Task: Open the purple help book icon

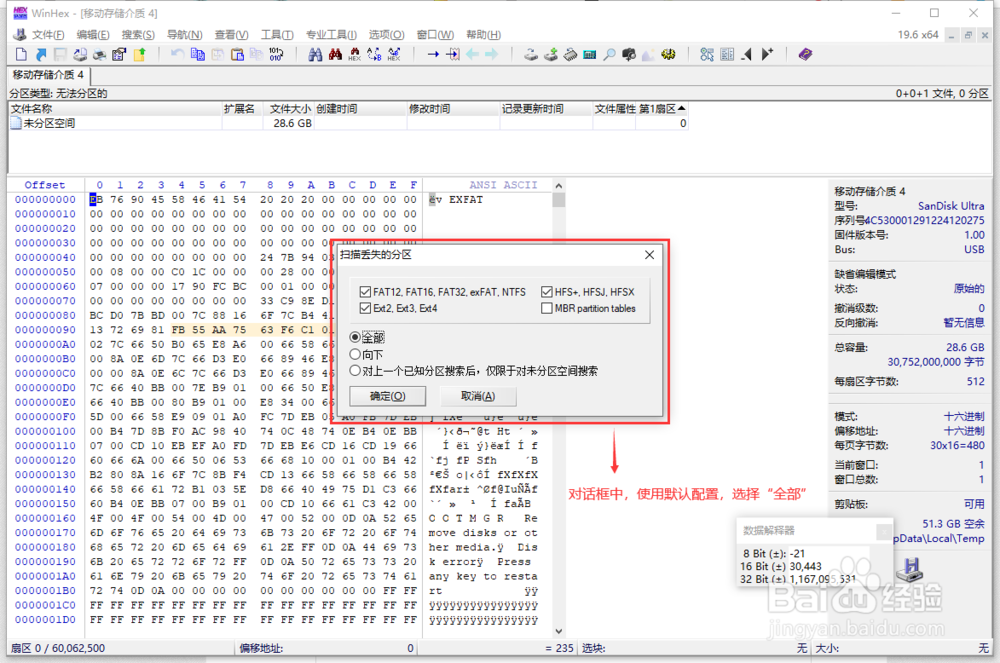Action: [x=805, y=54]
